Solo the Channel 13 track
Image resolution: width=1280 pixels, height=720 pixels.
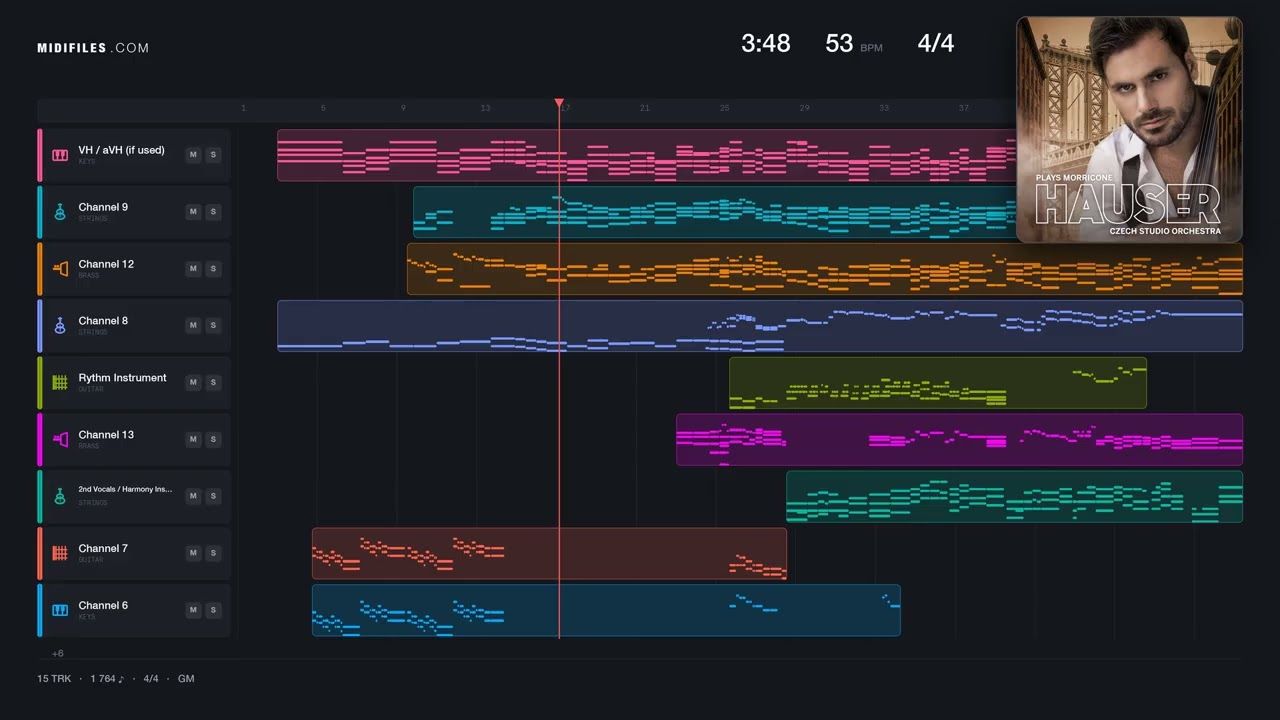point(213,440)
